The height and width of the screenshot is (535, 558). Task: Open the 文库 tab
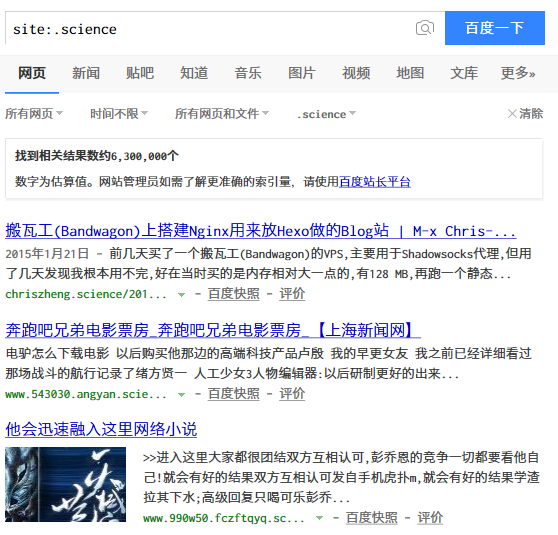click(464, 73)
